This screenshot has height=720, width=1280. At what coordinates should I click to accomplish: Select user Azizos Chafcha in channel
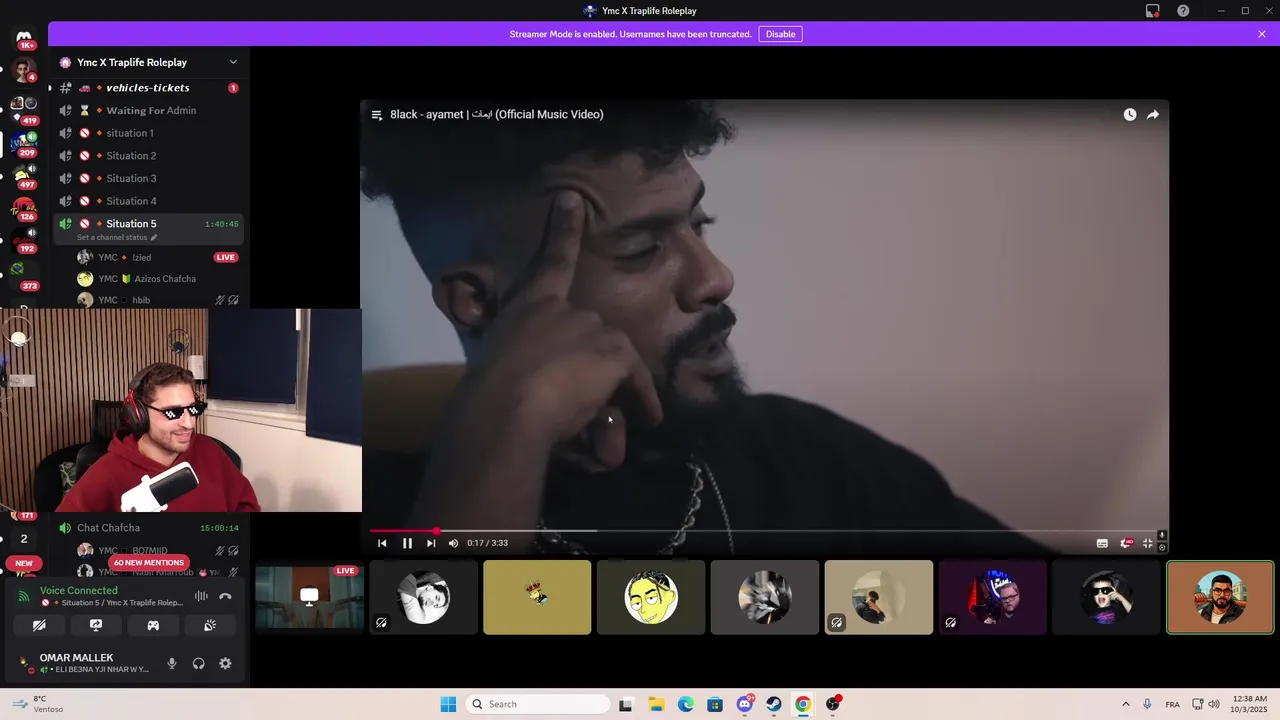click(158, 279)
